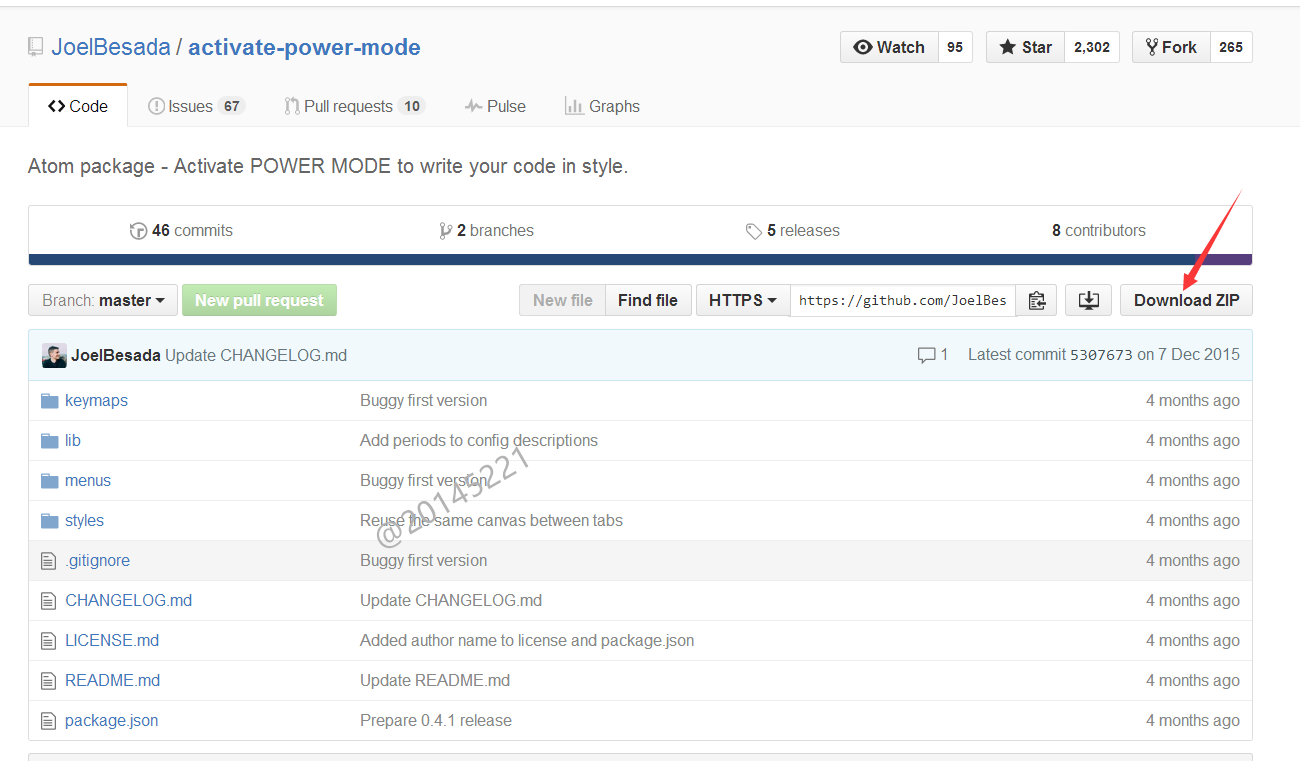1300x761 pixels.
Task: Click the styles folder icon
Action: click(x=49, y=520)
